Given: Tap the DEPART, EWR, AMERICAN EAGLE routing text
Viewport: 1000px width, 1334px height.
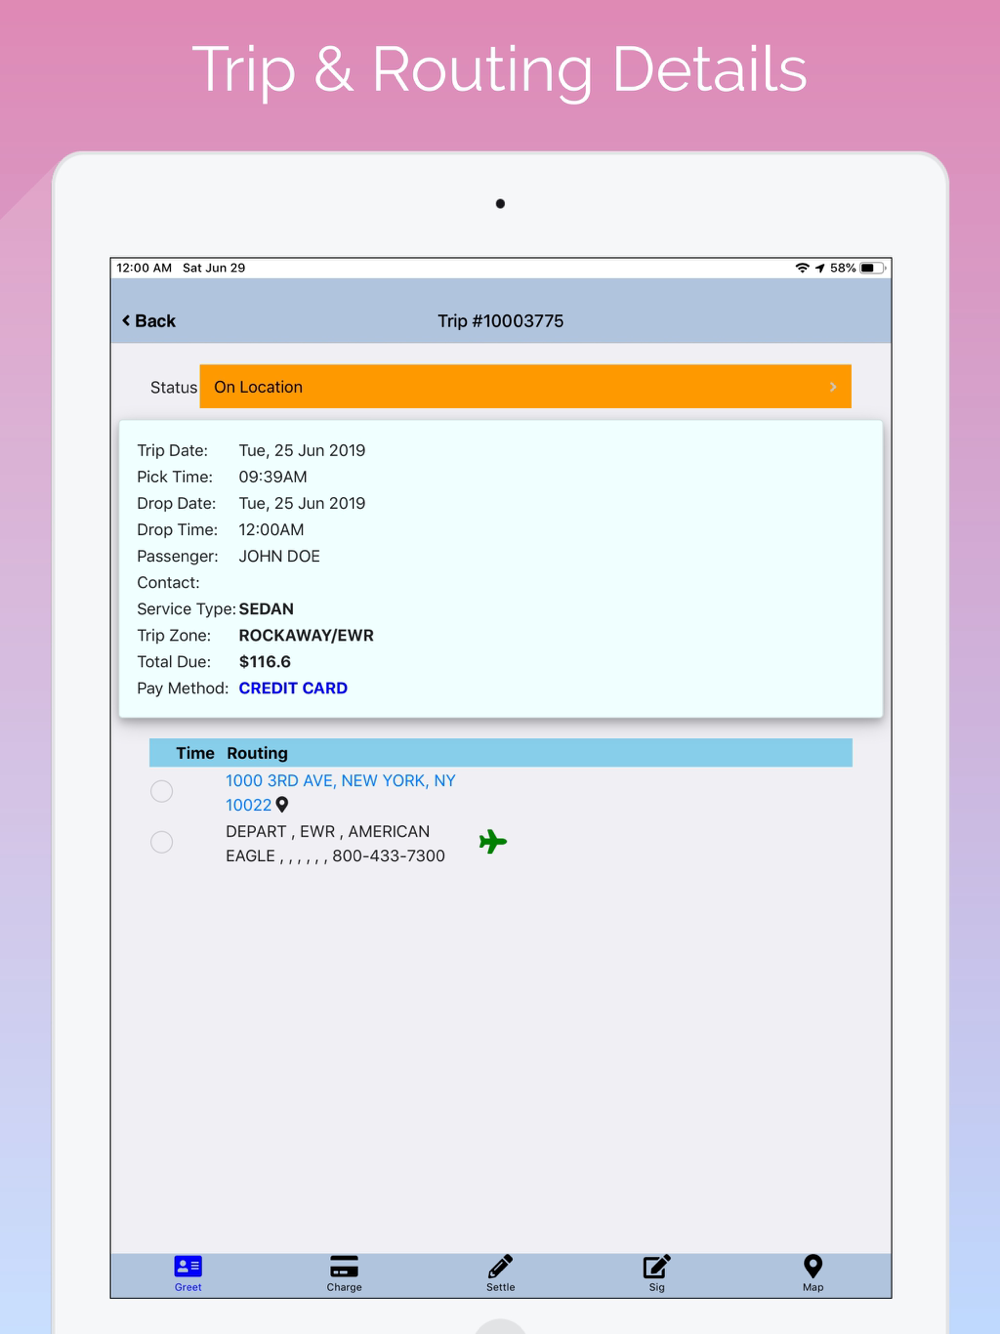Looking at the screenshot, I should (335, 843).
